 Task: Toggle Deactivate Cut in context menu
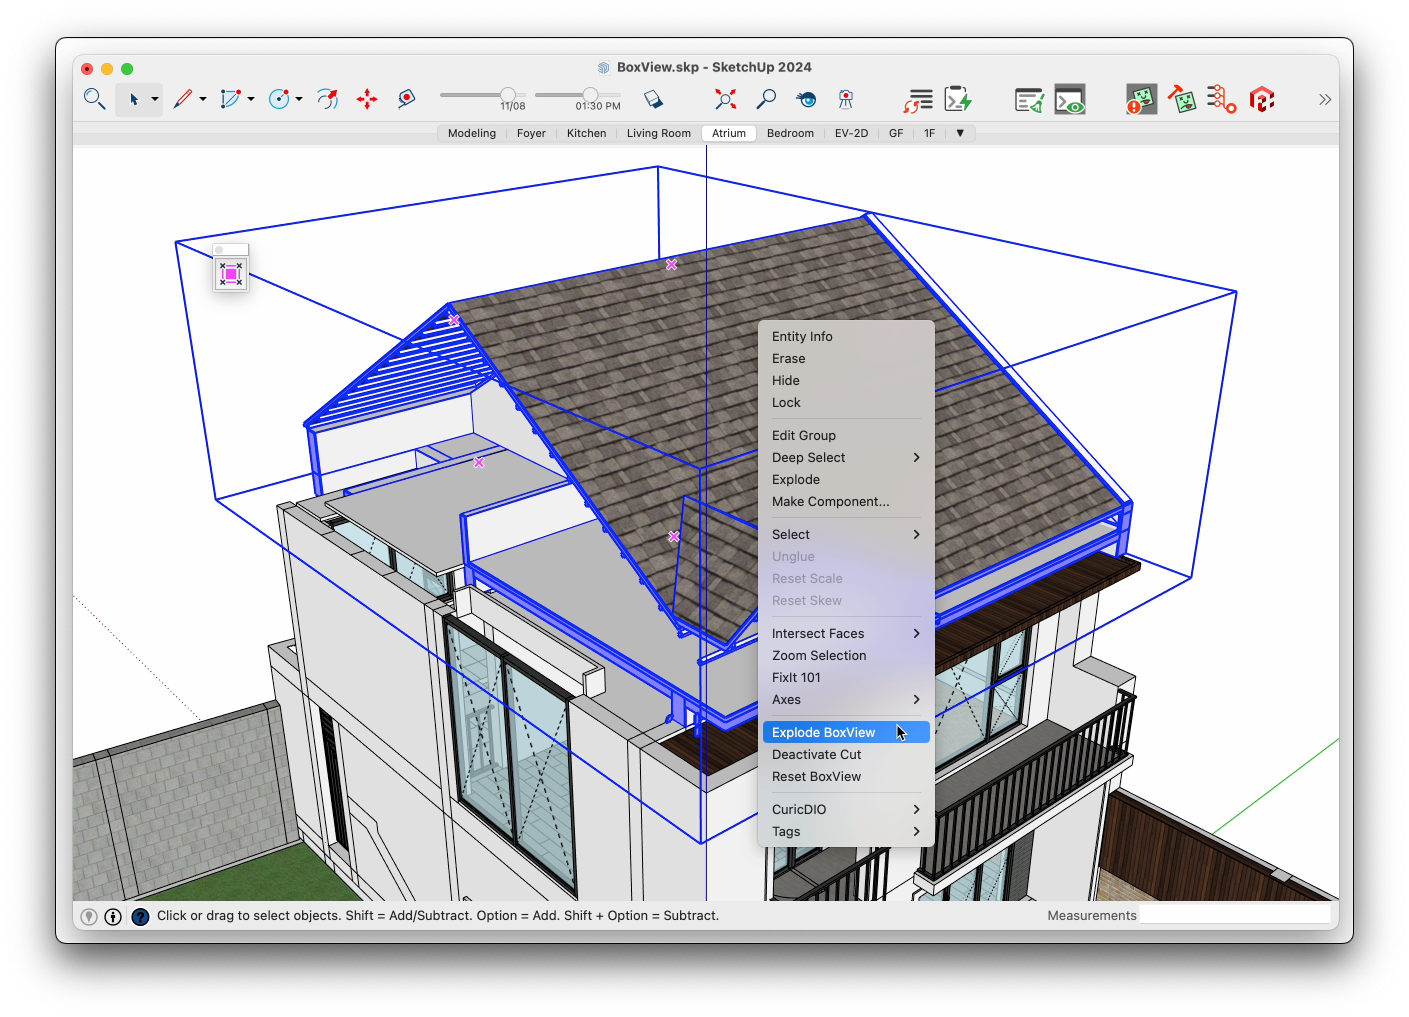point(816,755)
